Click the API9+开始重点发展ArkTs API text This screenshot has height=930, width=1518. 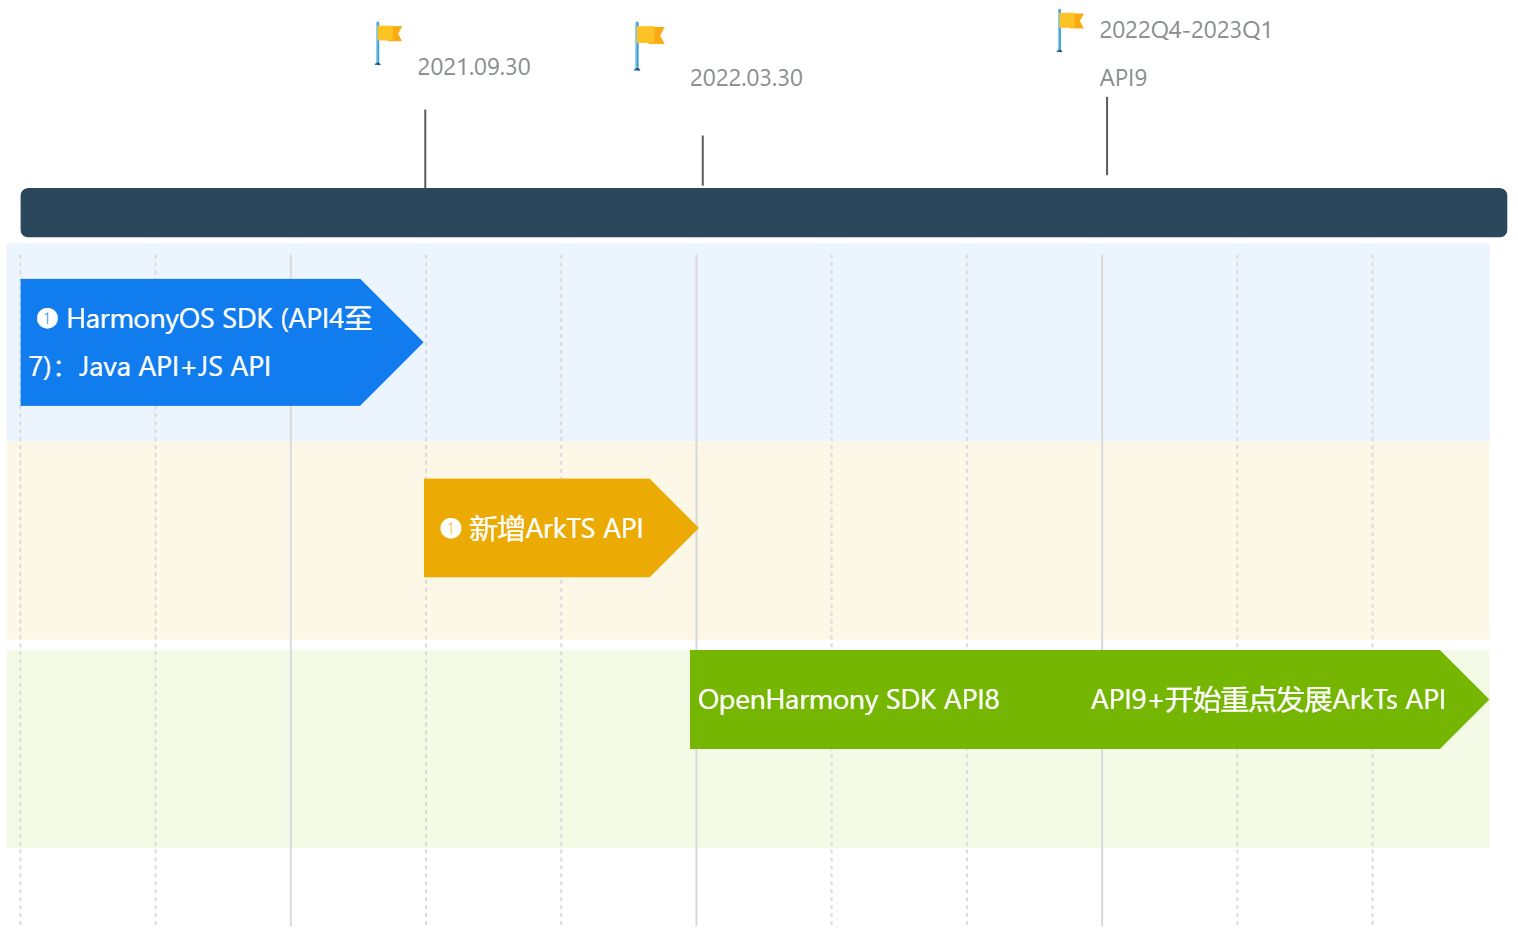pyautogui.click(x=1268, y=700)
